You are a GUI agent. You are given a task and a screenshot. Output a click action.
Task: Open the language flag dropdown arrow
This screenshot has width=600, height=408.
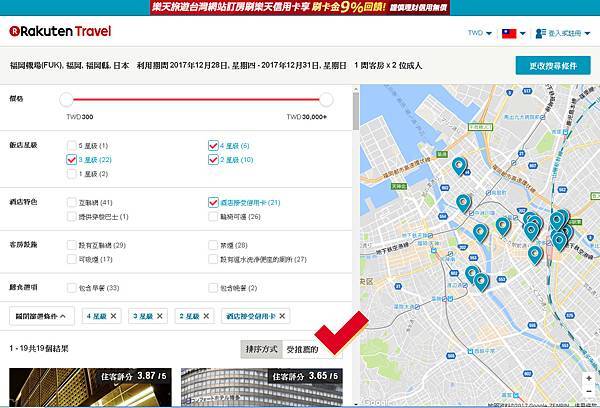click(522, 34)
